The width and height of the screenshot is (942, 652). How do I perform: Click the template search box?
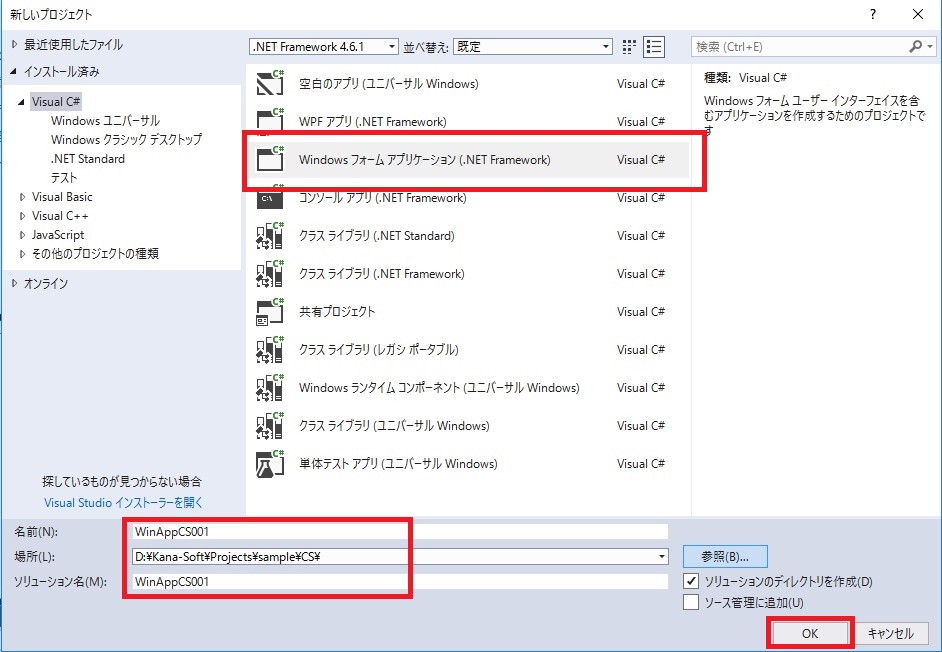(x=814, y=46)
